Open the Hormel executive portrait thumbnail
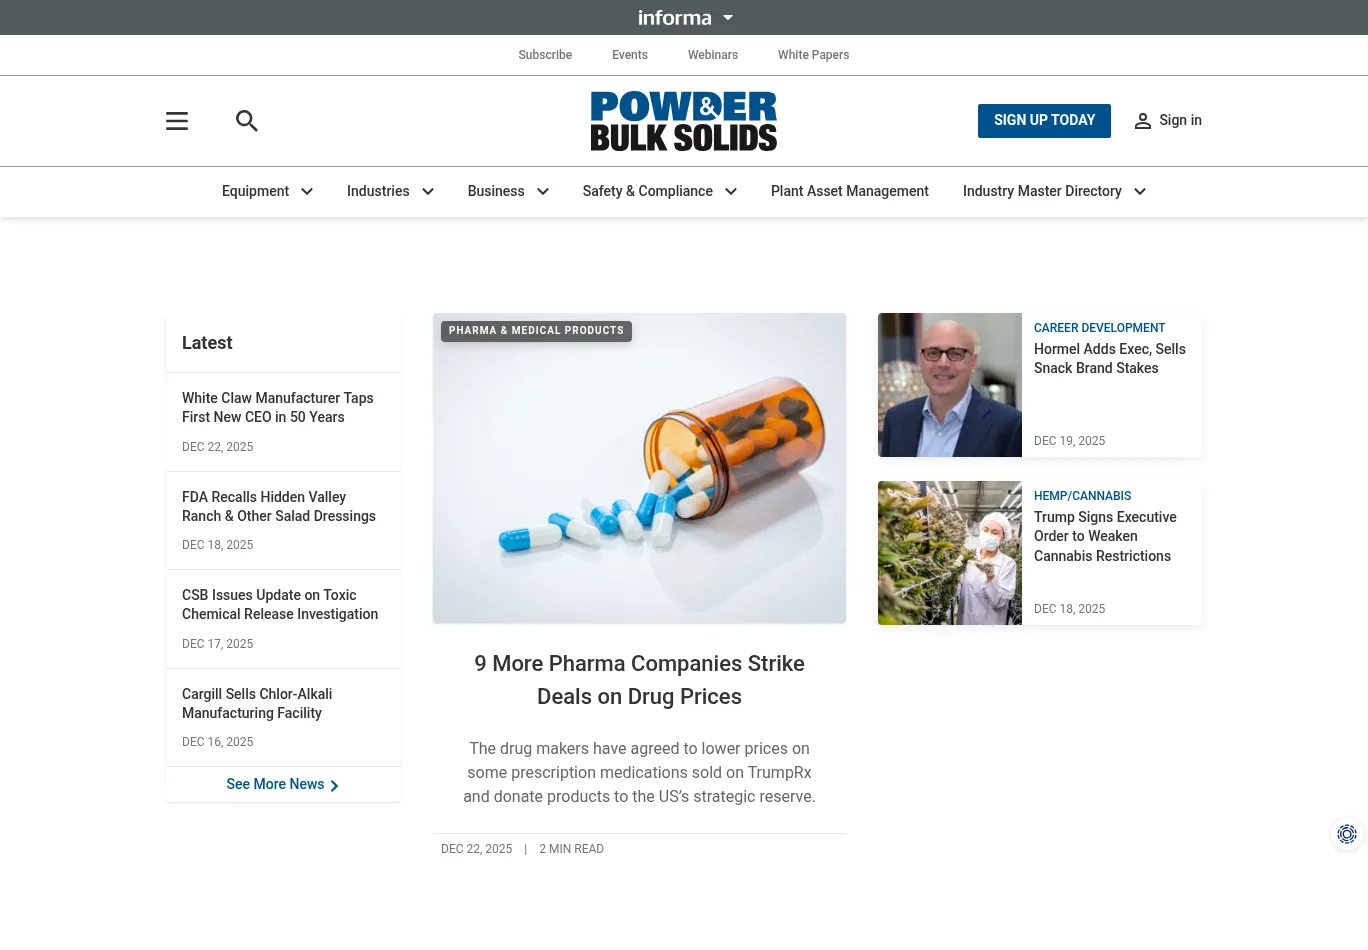This screenshot has width=1368, height=950. coord(950,385)
